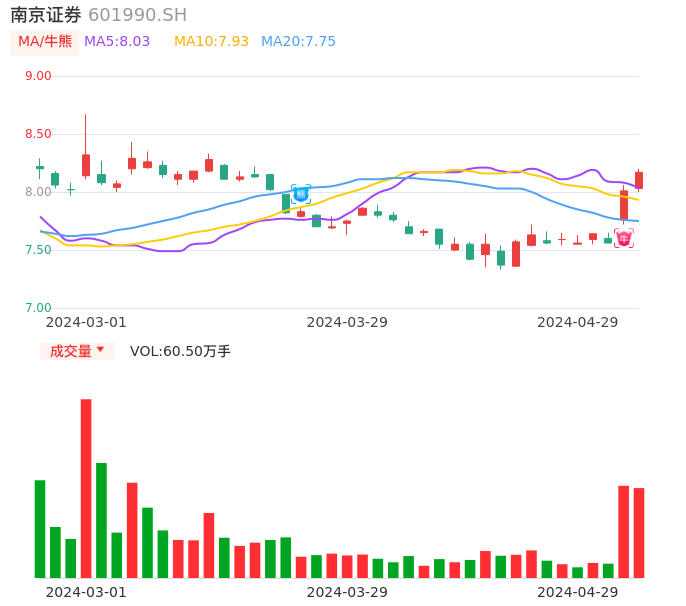Click the 2024-03-01 date under the volume chart
686x606 pixels.
point(86,592)
